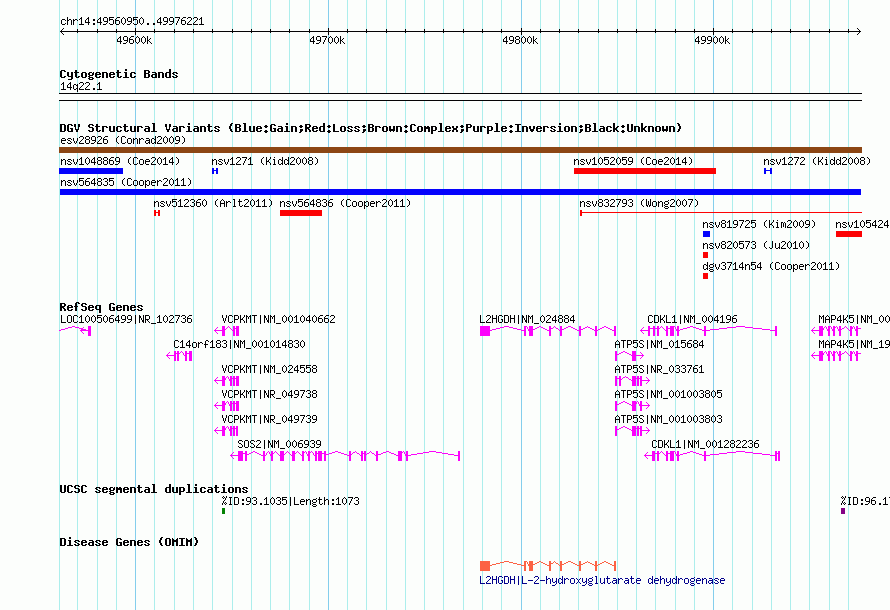Select the ATP5S|NR_033761 transcript label

click(x=659, y=369)
